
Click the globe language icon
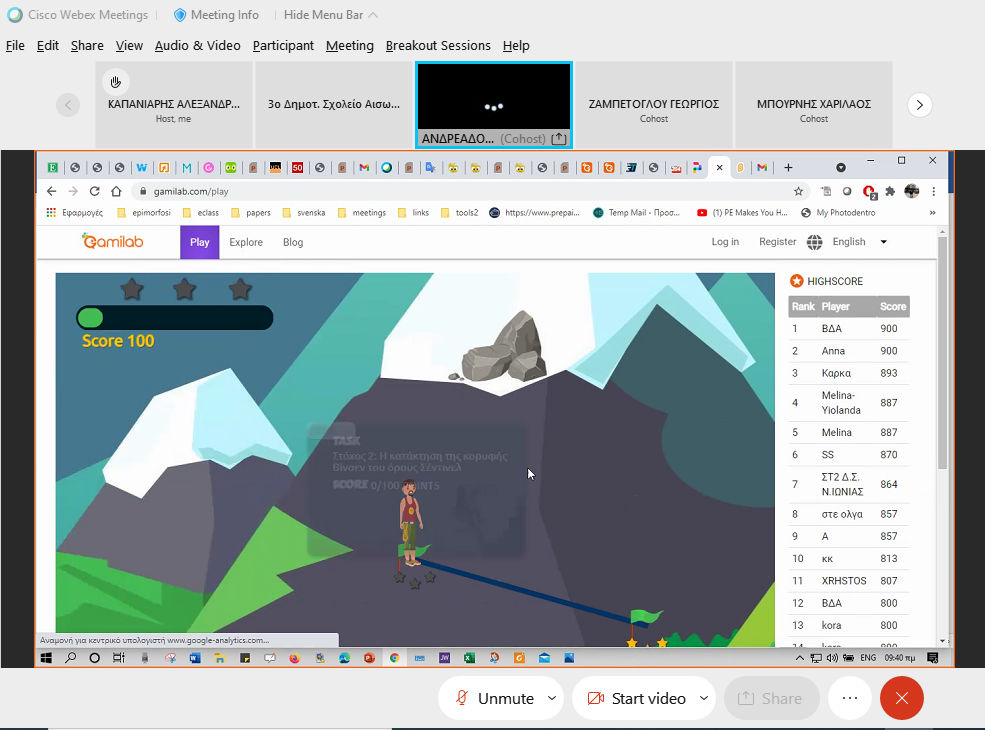815,242
